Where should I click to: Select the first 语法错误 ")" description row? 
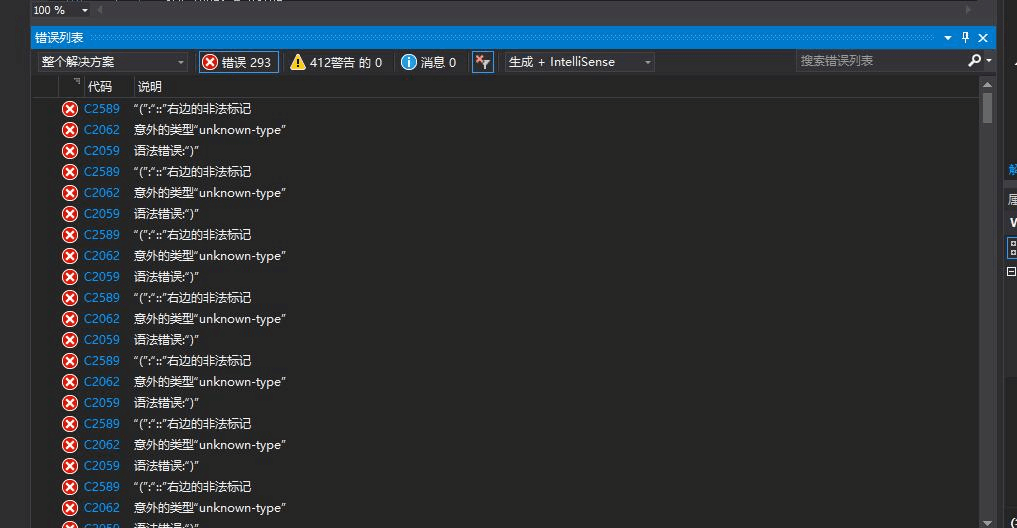[x=166, y=151]
